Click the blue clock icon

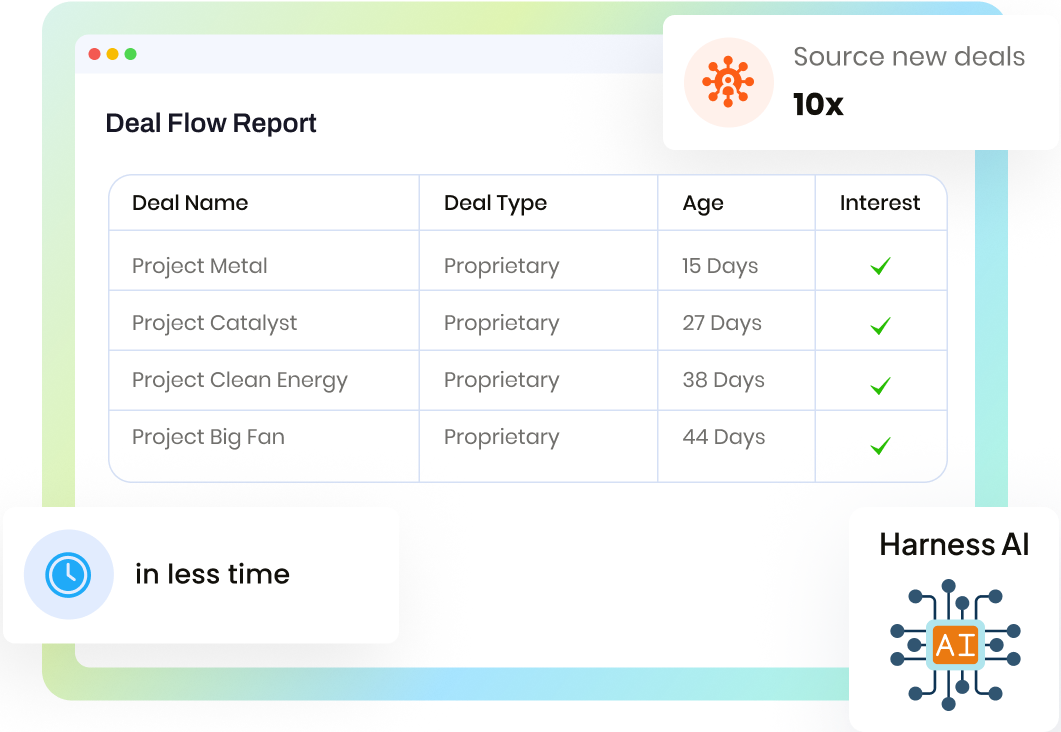click(68, 574)
